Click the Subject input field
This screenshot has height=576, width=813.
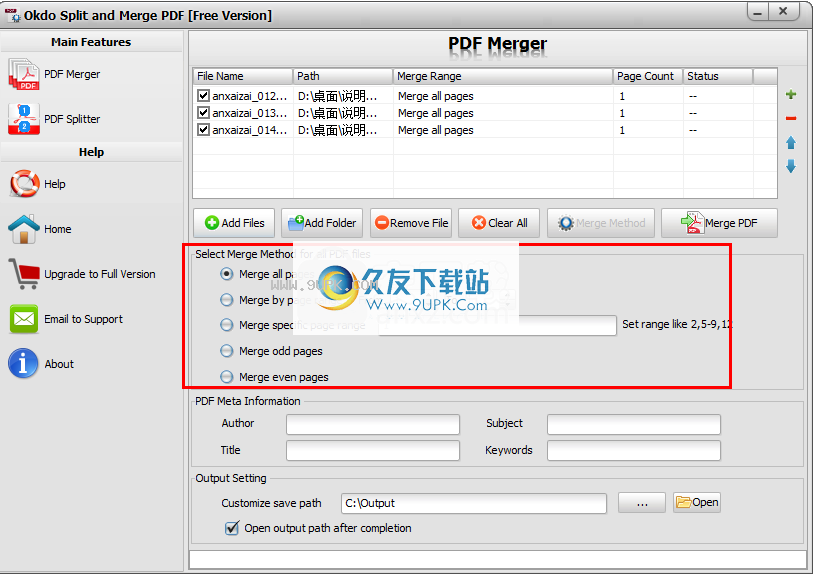coord(634,424)
